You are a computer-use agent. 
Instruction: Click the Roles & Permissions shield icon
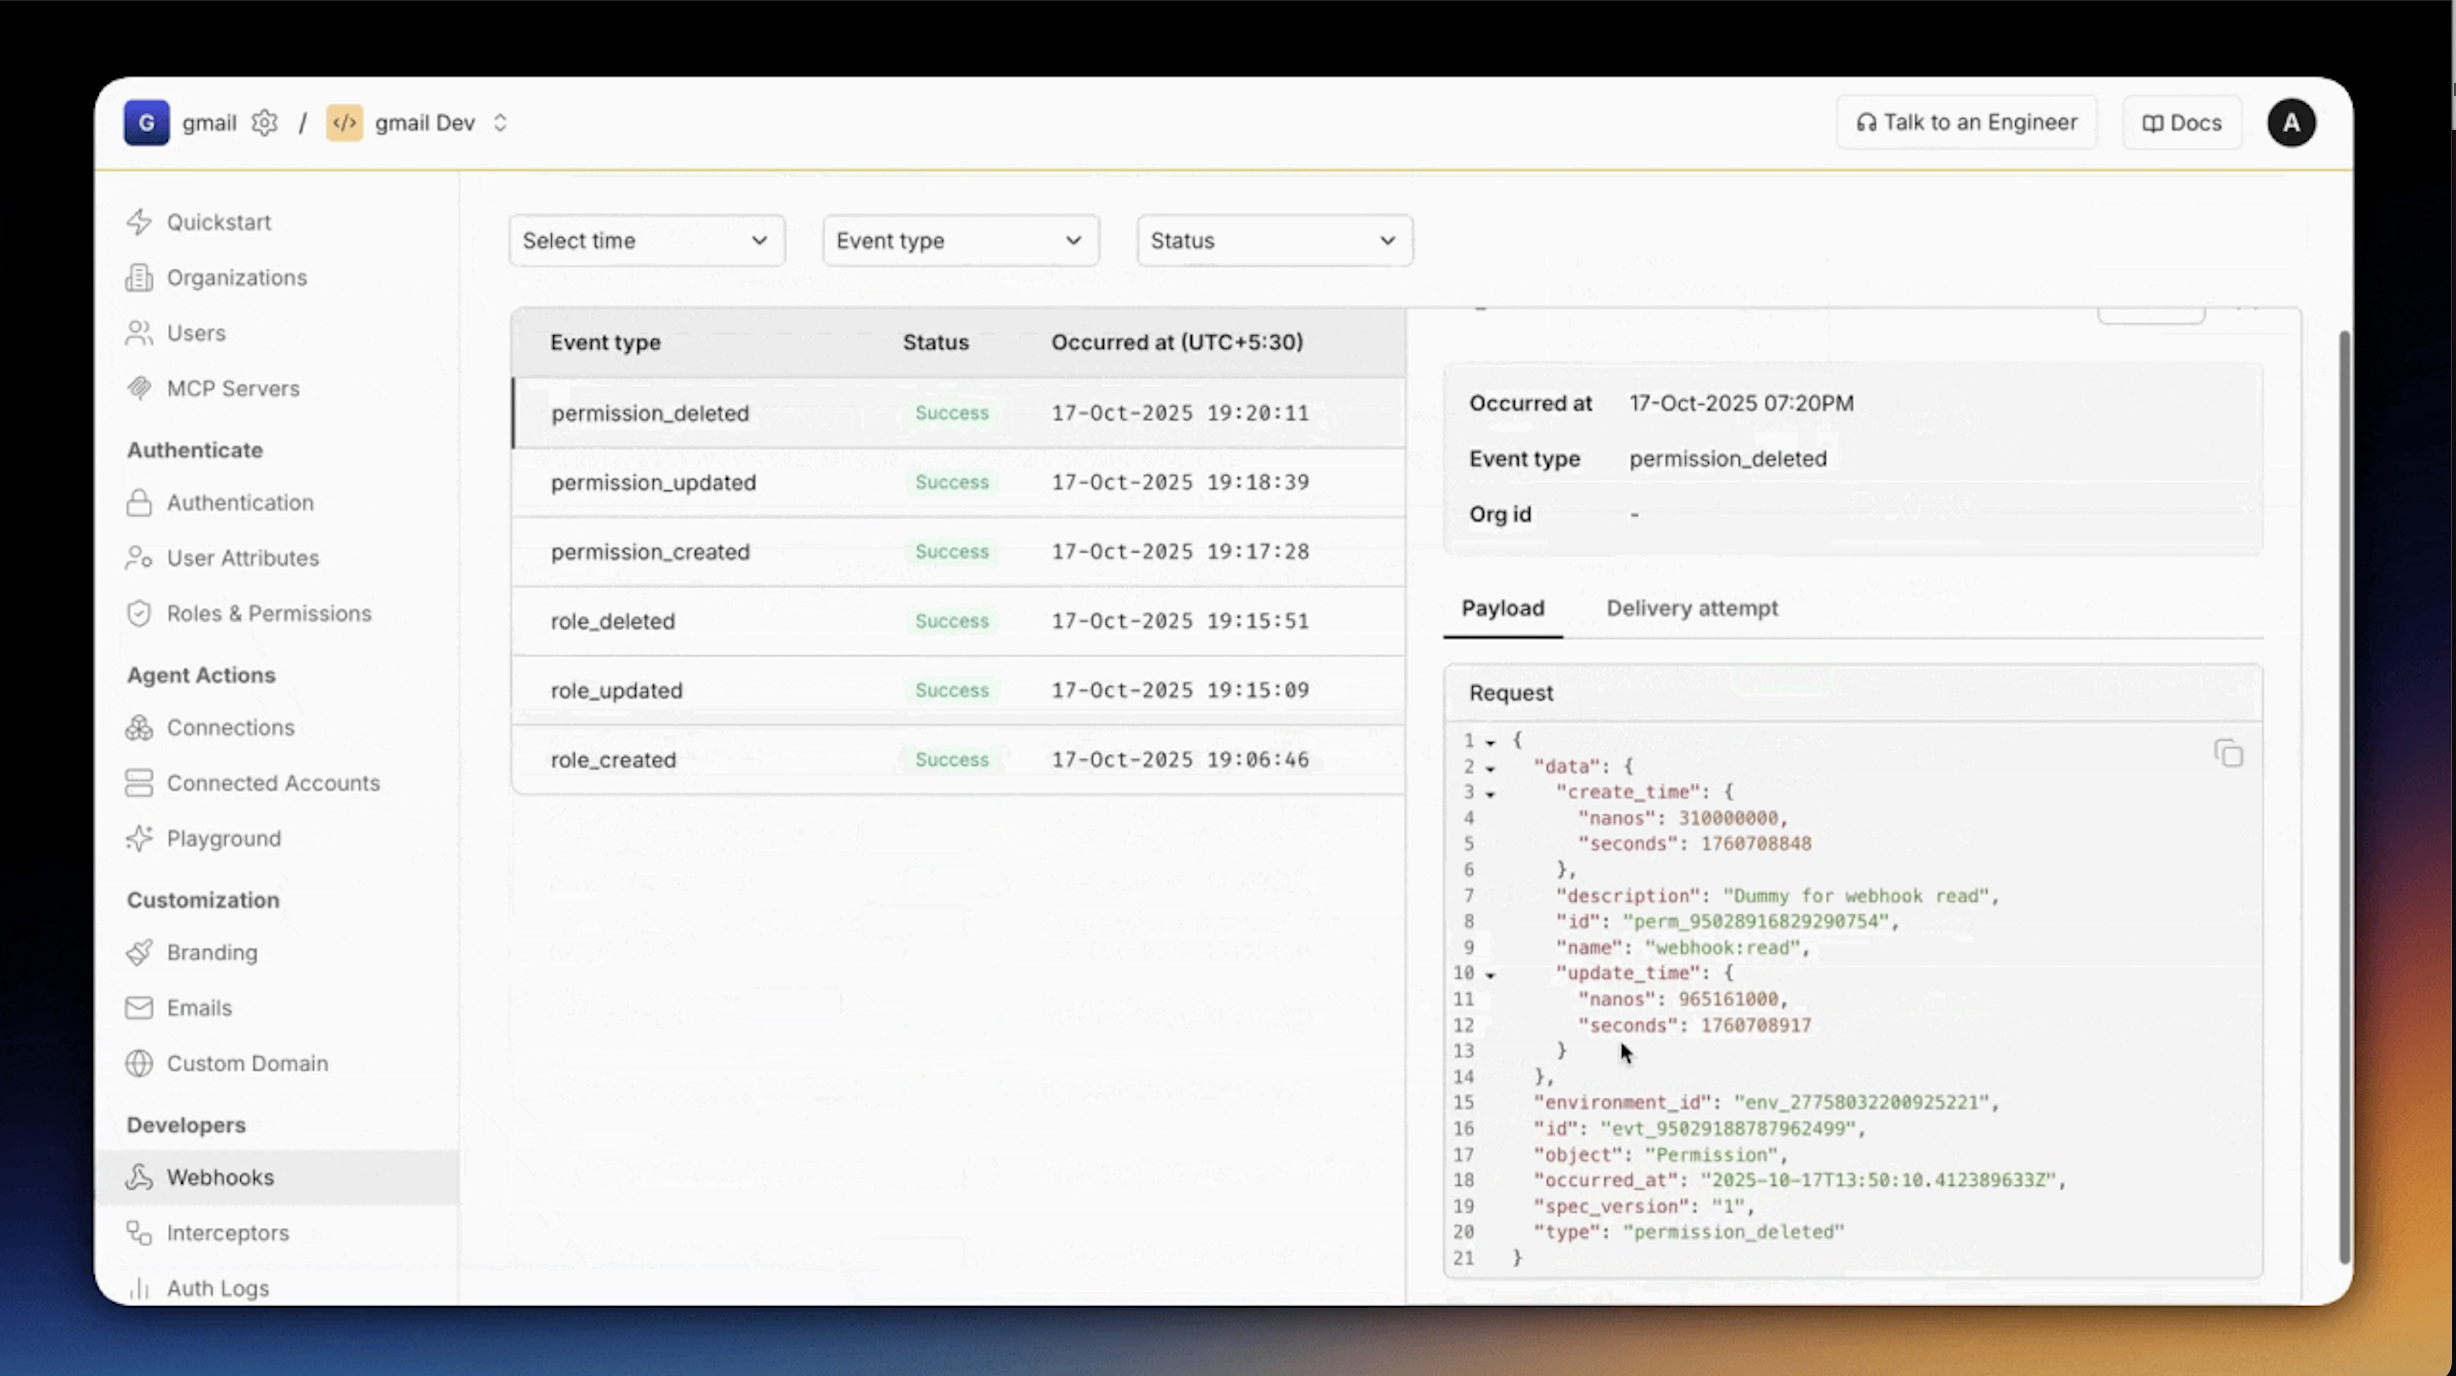click(139, 613)
